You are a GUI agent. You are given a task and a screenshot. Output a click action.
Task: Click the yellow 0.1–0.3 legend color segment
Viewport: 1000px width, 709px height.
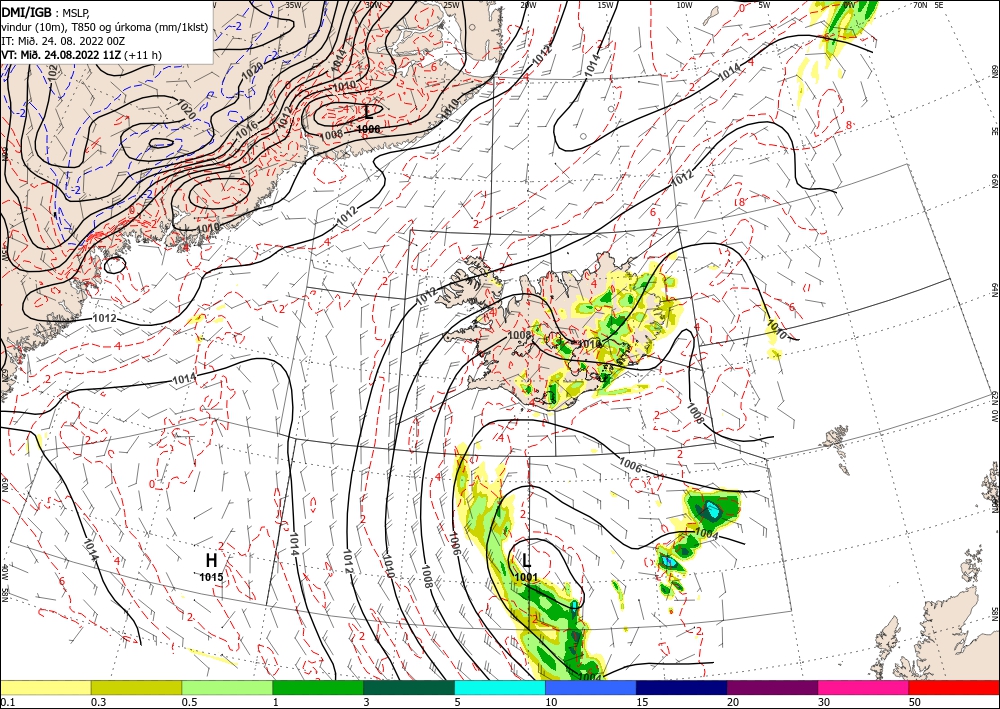45,687
